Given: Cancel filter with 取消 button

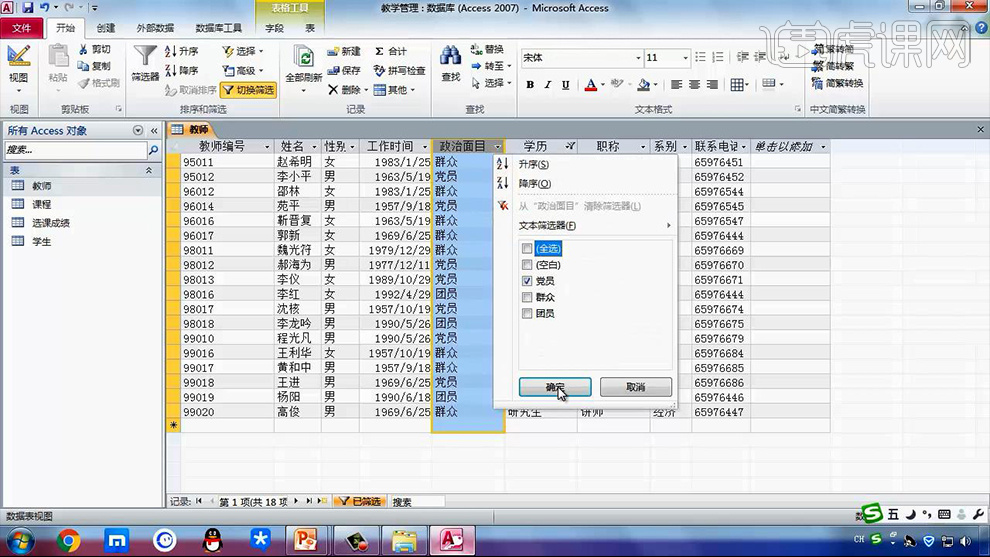Looking at the screenshot, I should click(x=636, y=387).
